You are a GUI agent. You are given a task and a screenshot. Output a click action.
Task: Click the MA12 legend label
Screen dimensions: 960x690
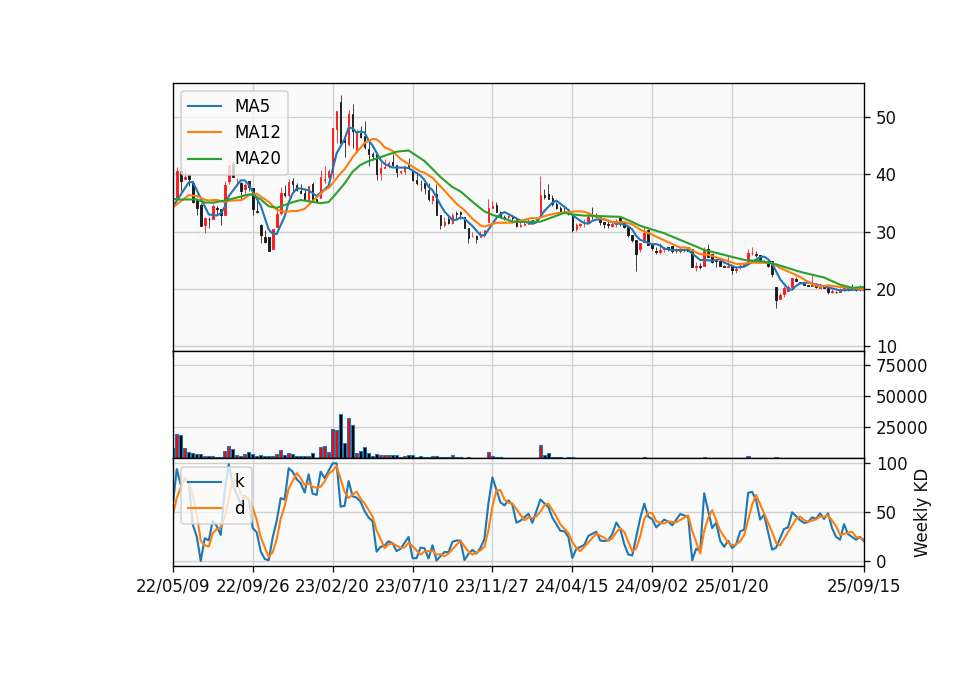pos(257,132)
